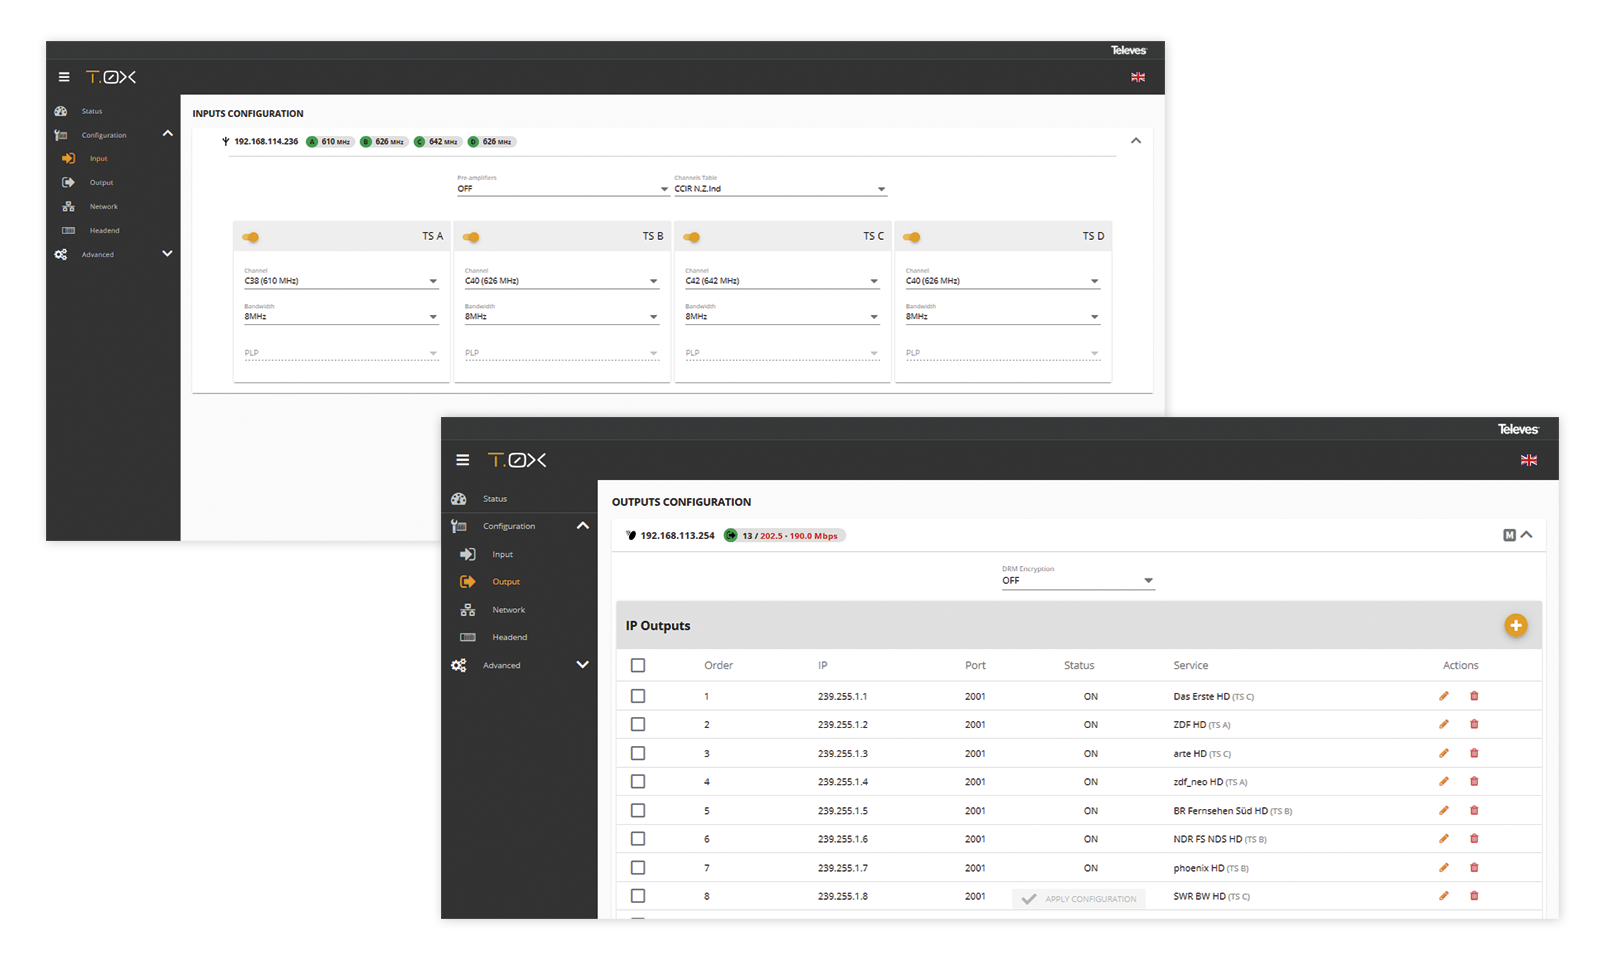Check the box for output order 2

638,724
